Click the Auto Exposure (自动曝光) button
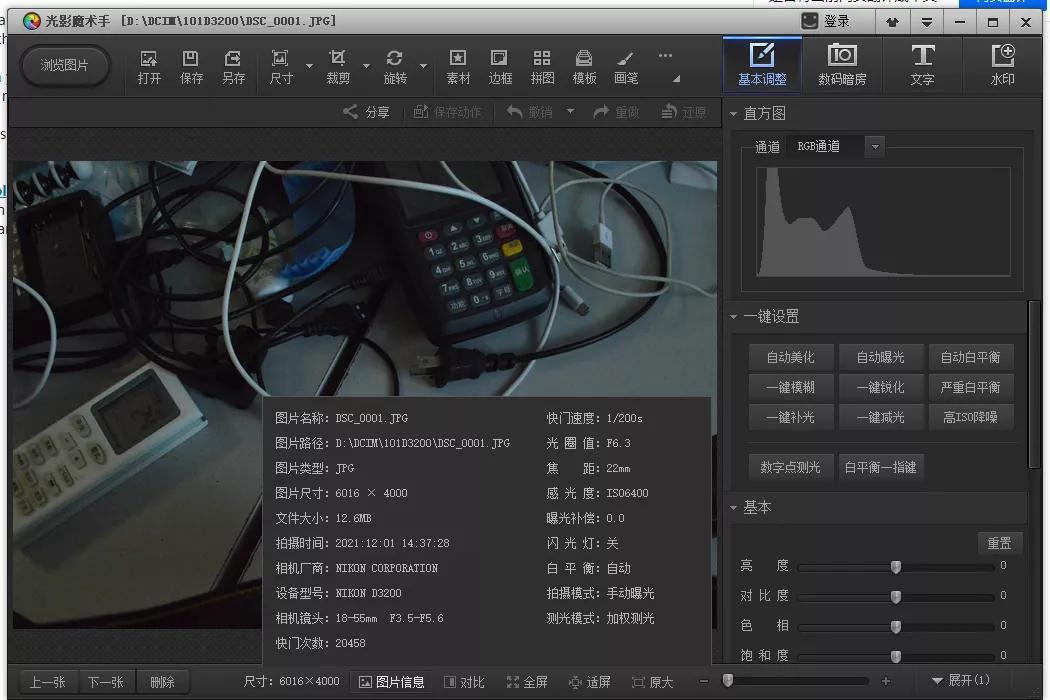Image resolution: width=1050 pixels, height=700 pixels. 880,357
